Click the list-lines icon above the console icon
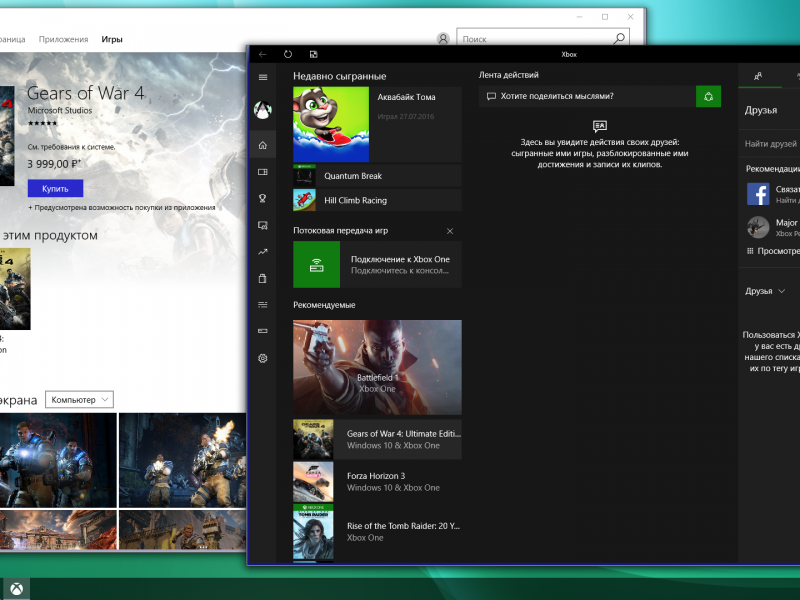 coord(263,305)
